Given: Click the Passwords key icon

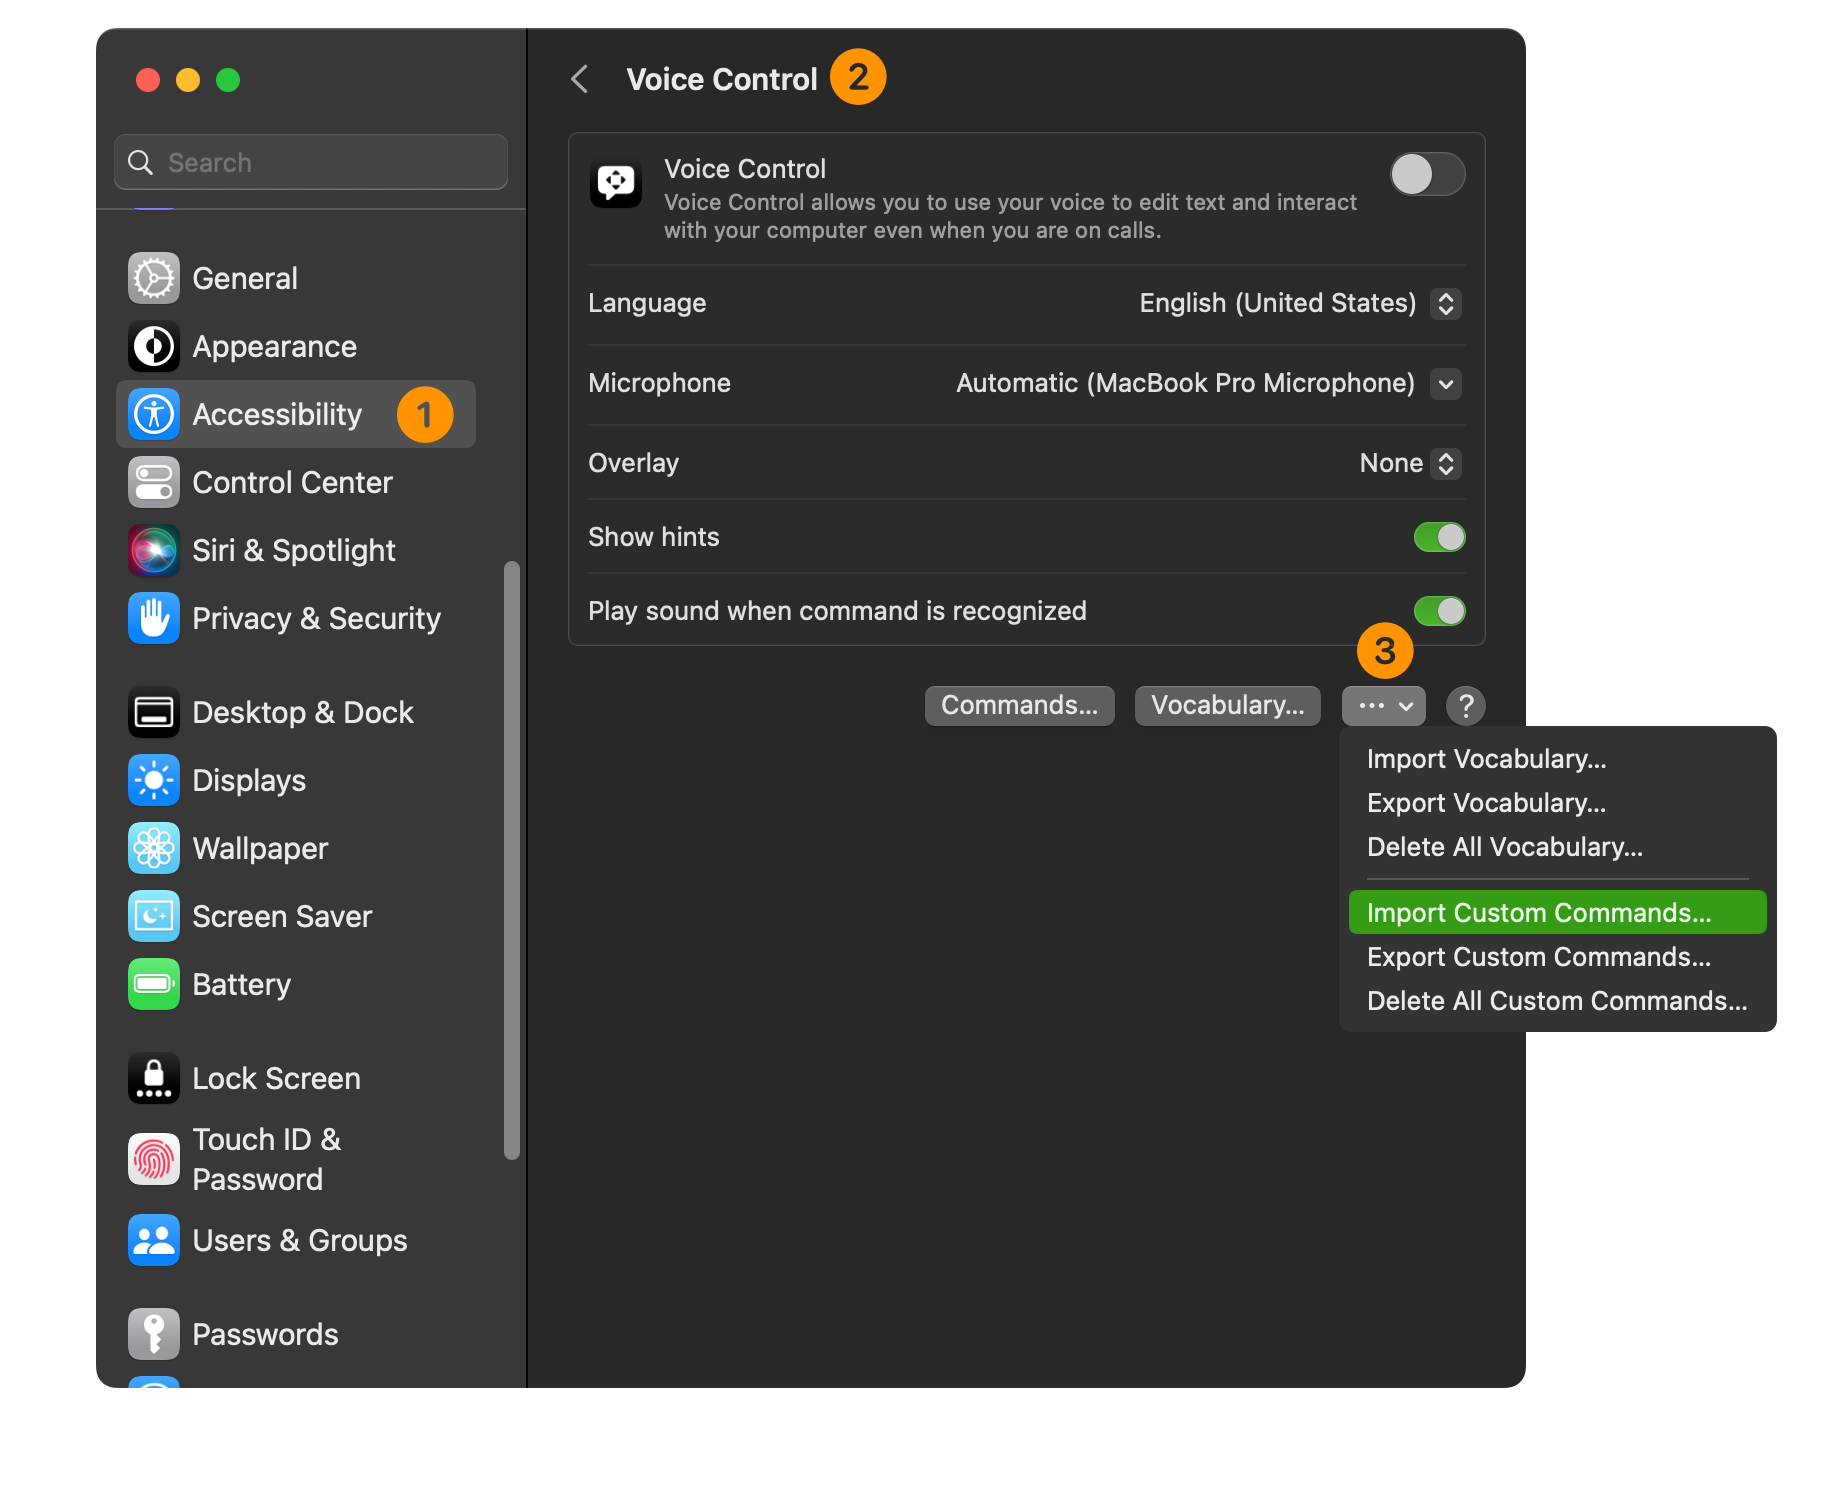Looking at the screenshot, I should 153,1334.
